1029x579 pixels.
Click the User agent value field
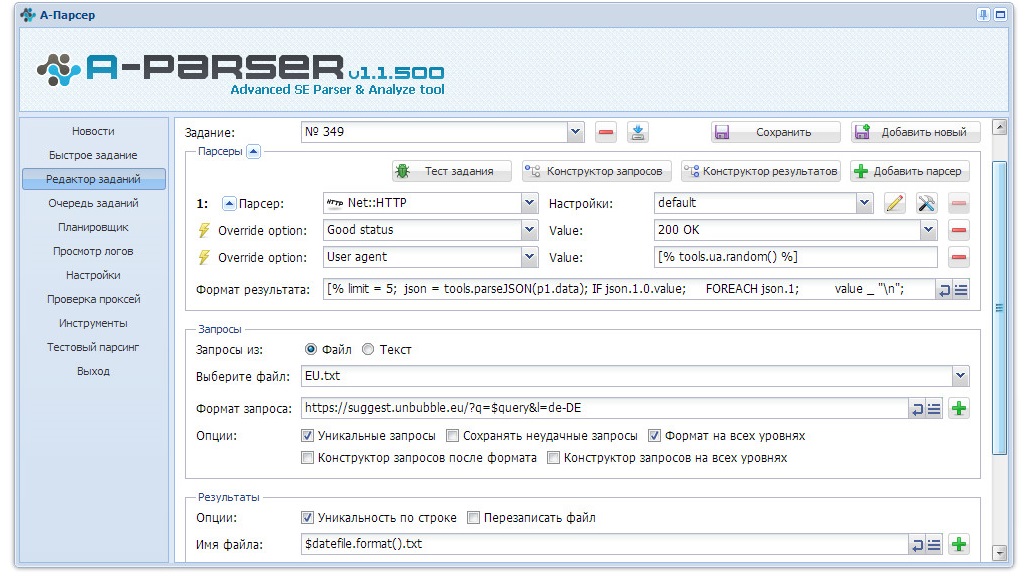(x=795, y=257)
